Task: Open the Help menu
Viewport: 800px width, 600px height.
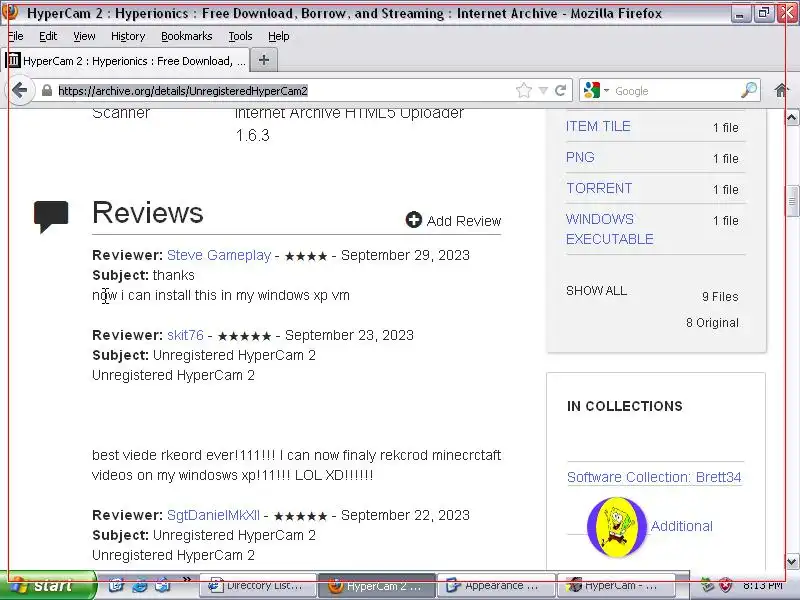Action: tap(279, 36)
